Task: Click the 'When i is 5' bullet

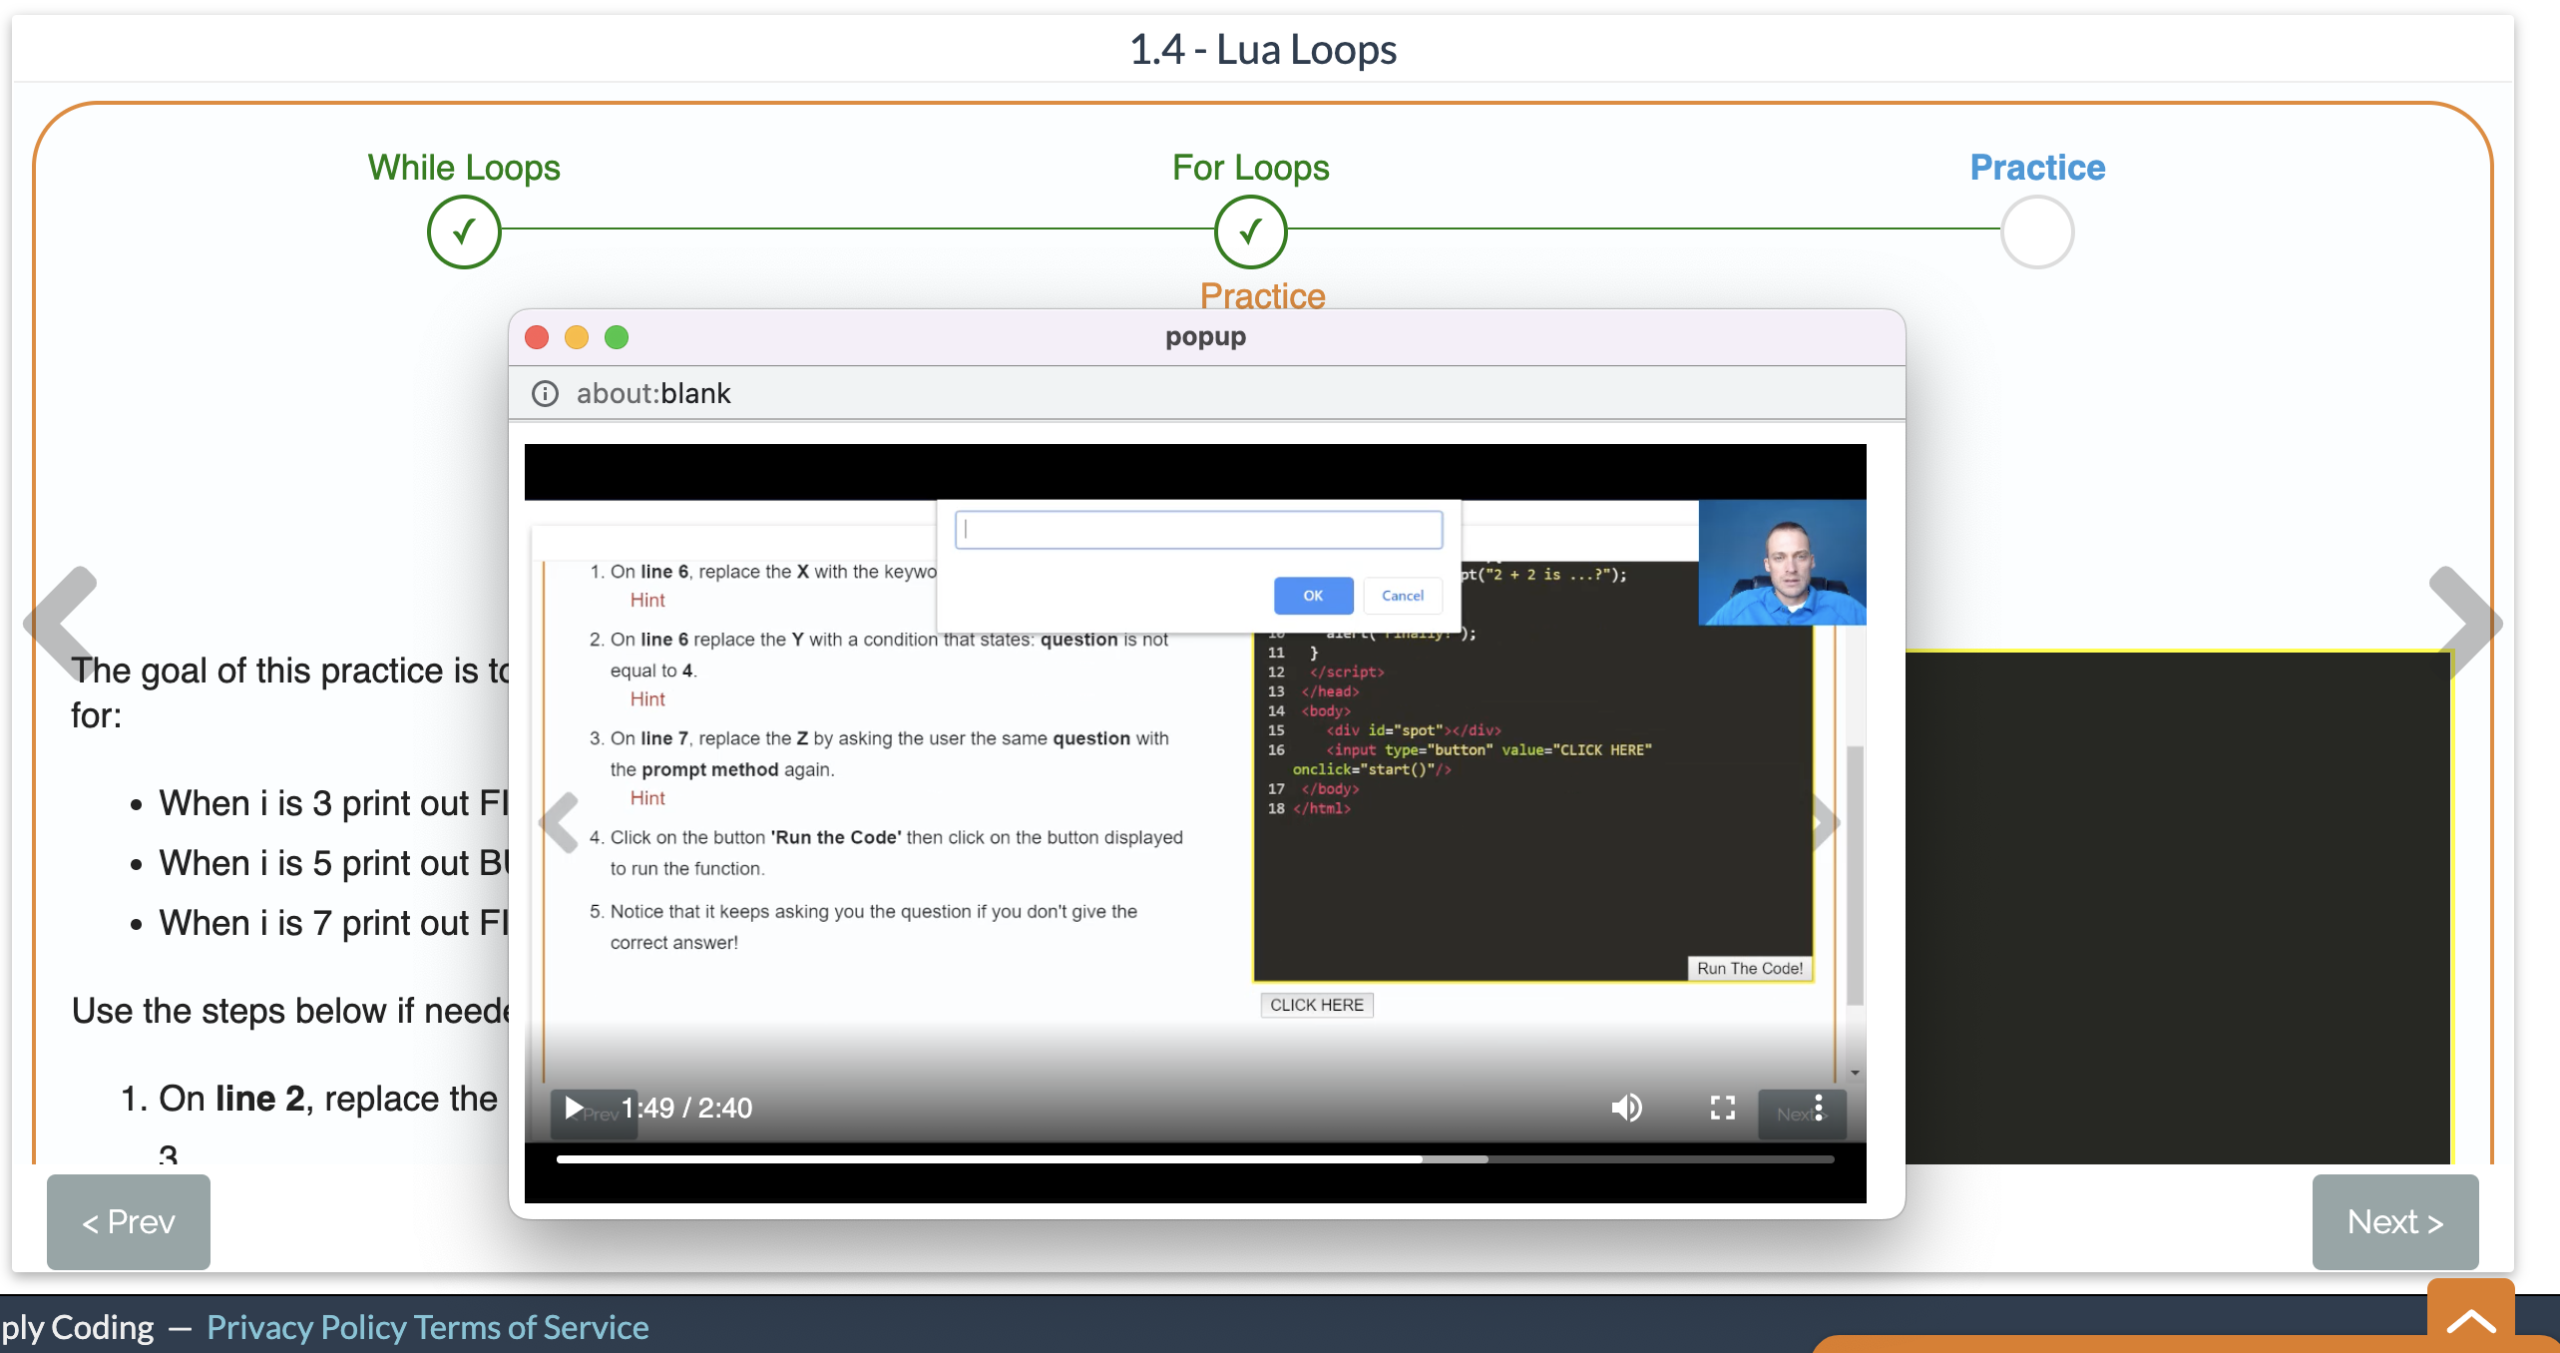Action: (x=334, y=863)
